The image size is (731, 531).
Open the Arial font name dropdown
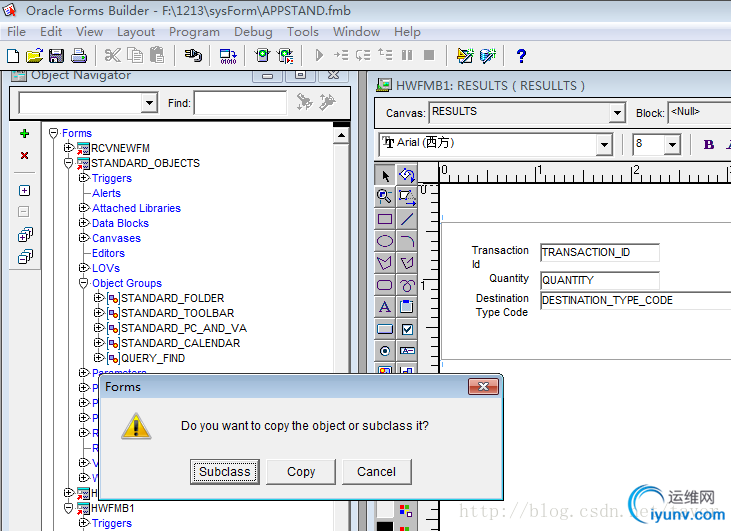point(604,145)
